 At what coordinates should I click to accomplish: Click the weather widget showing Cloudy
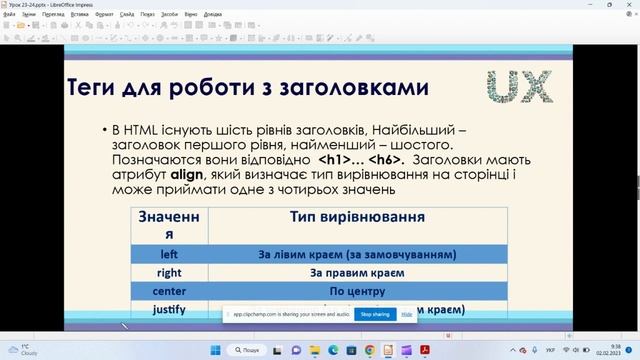(23, 350)
